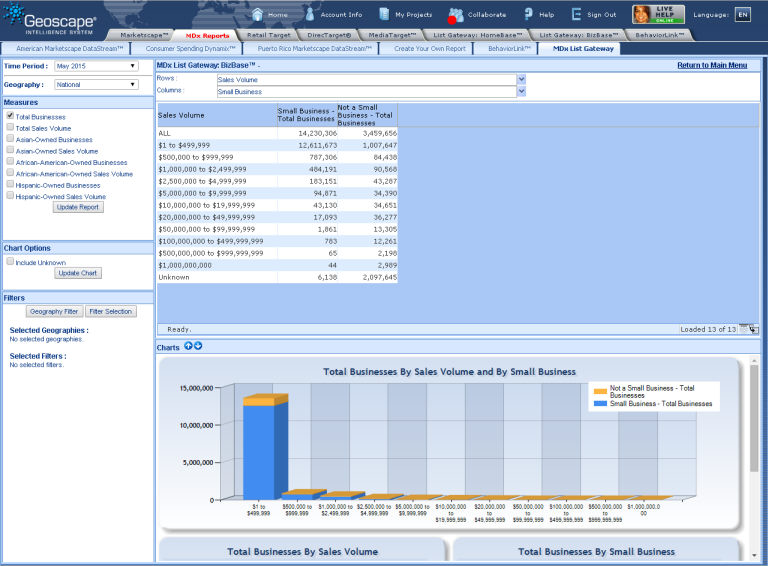Check Asian-Owned Sales Volume measure

click(x=10, y=150)
